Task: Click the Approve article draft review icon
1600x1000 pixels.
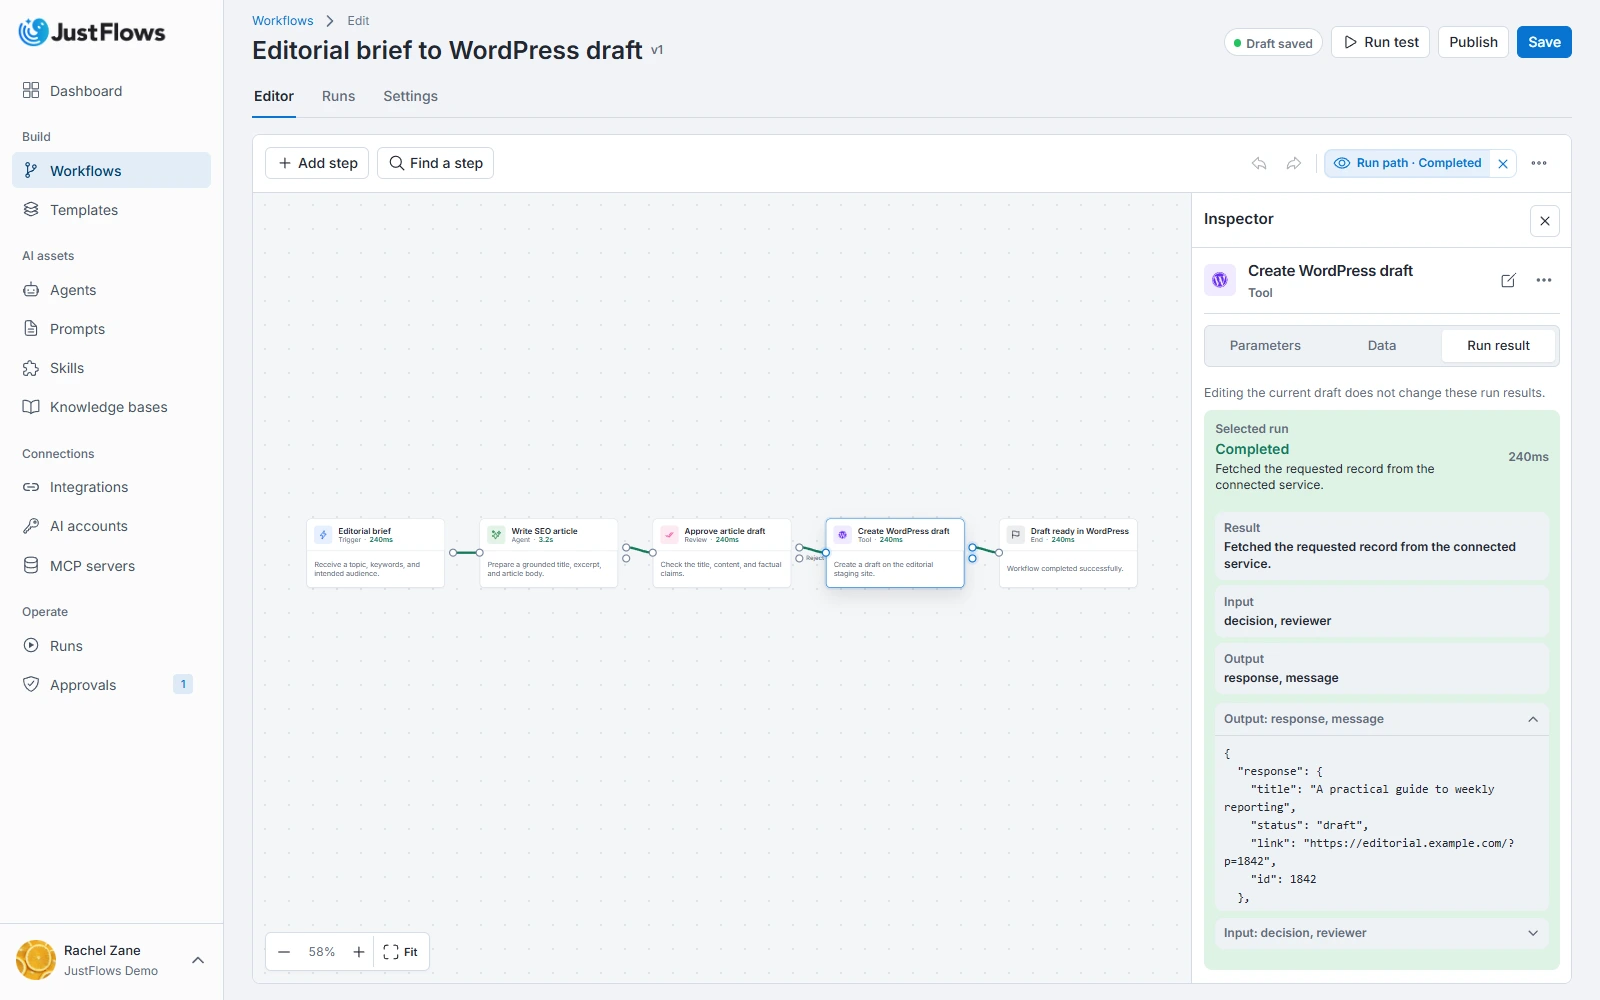Action: click(669, 535)
